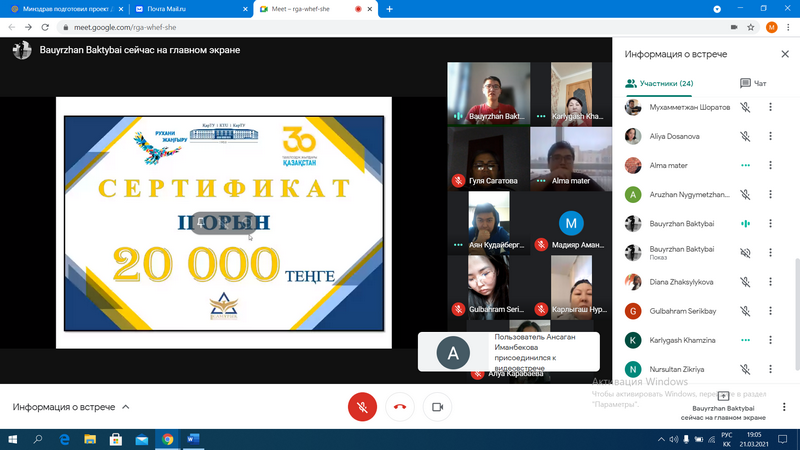Open Windows notification center
Screen dimensions: 800x450
click(x=783, y=439)
